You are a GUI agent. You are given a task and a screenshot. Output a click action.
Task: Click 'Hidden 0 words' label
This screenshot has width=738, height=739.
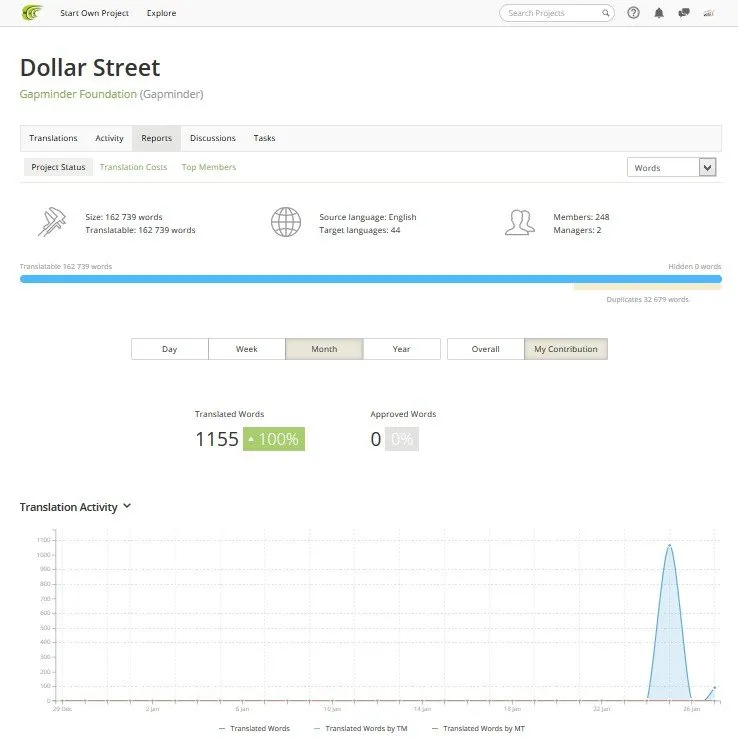click(695, 266)
